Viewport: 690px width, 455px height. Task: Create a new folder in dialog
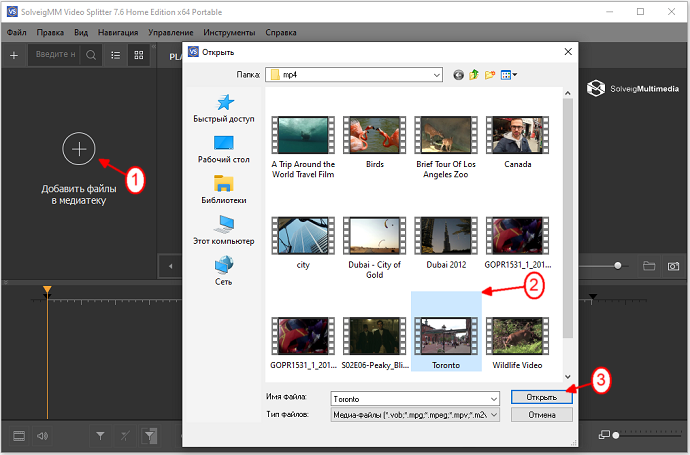coord(490,75)
